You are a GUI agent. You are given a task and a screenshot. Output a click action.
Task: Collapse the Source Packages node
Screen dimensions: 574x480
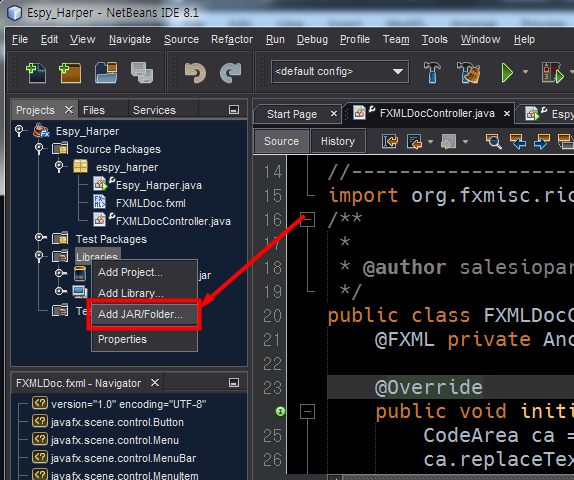(x=39, y=148)
